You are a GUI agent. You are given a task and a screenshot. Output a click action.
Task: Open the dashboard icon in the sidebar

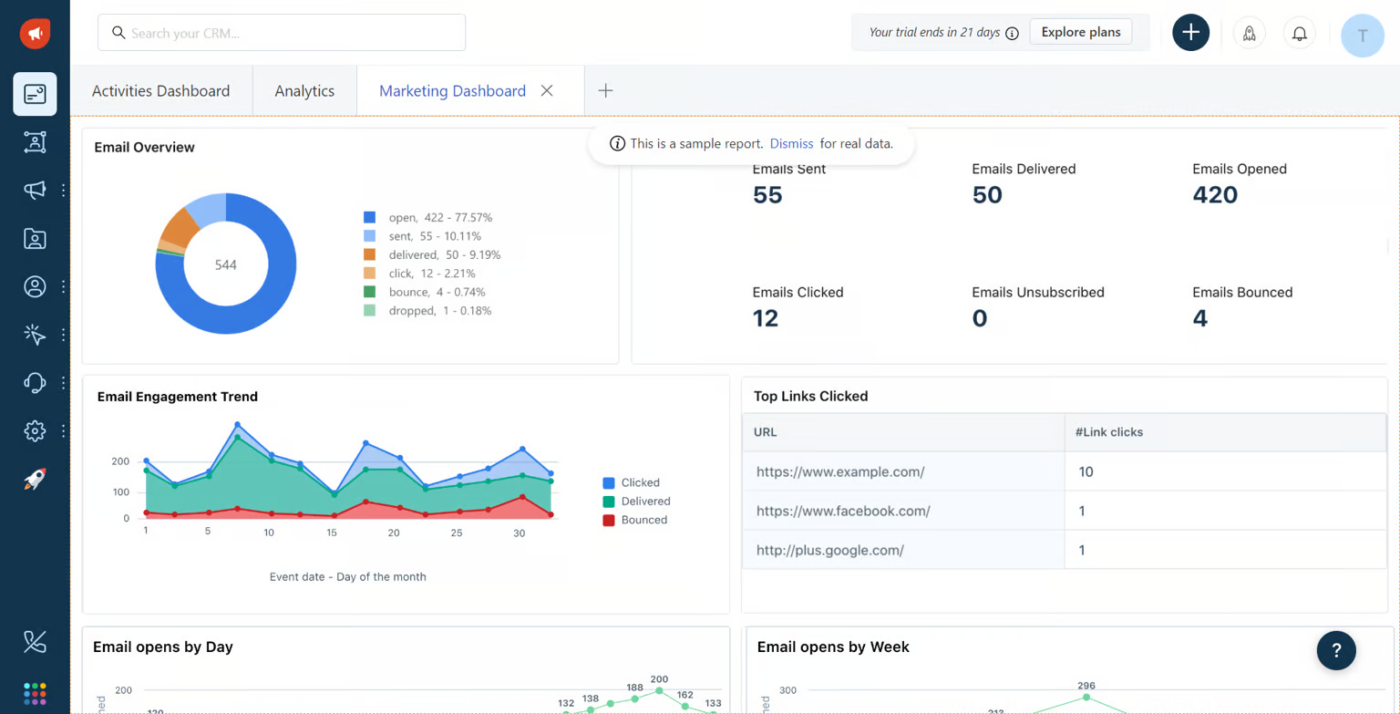pyautogui.click(x=35, y=94)
